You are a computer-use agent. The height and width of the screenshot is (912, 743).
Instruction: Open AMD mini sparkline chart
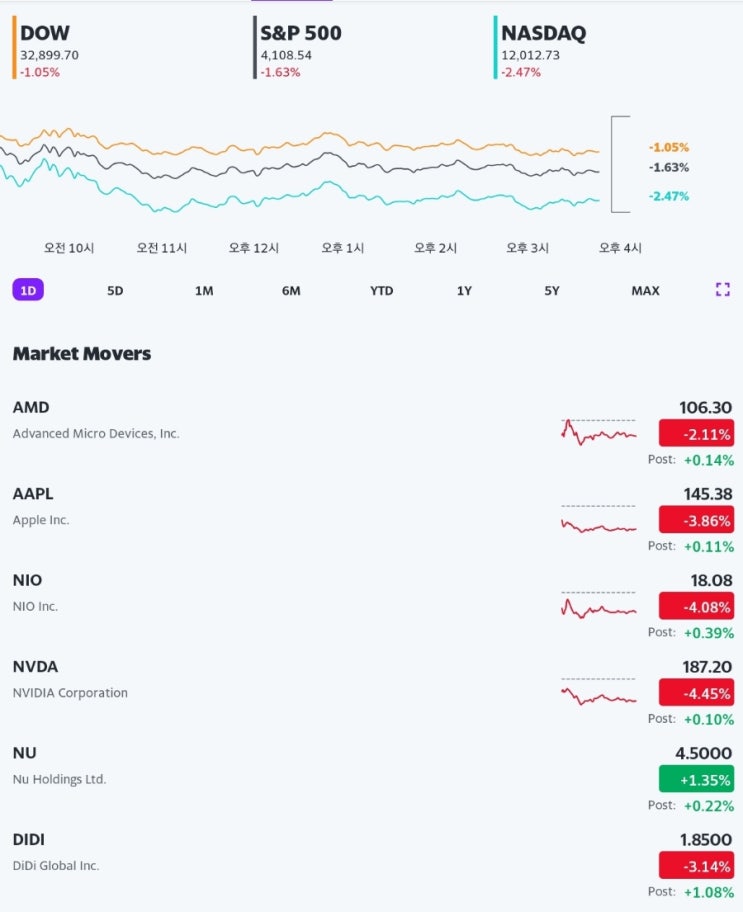pyautogui.click(x=599, y=432)
